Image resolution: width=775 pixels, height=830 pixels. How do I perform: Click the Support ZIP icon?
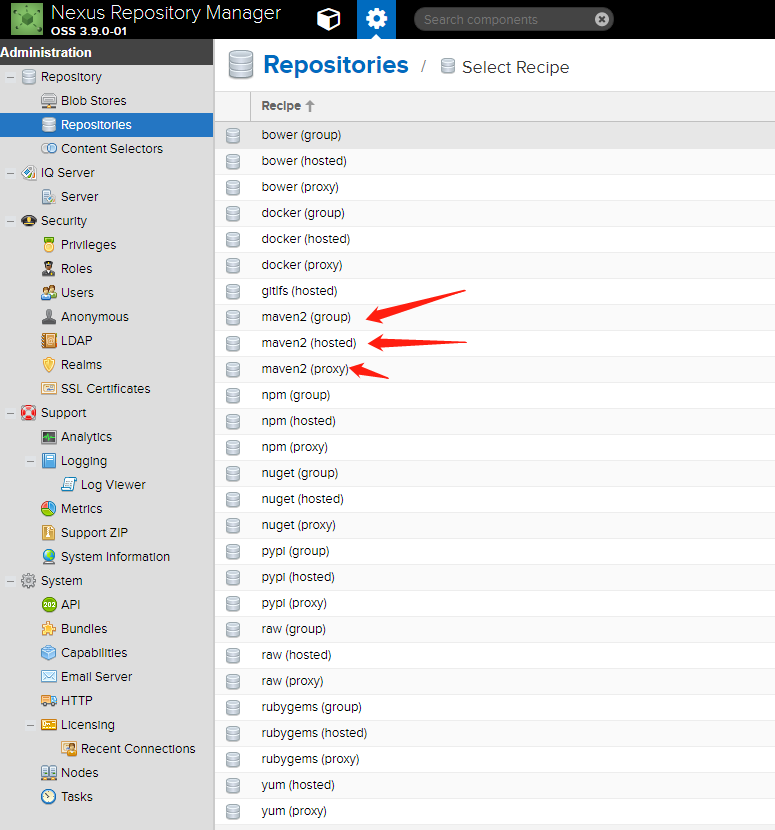(49, 533)
